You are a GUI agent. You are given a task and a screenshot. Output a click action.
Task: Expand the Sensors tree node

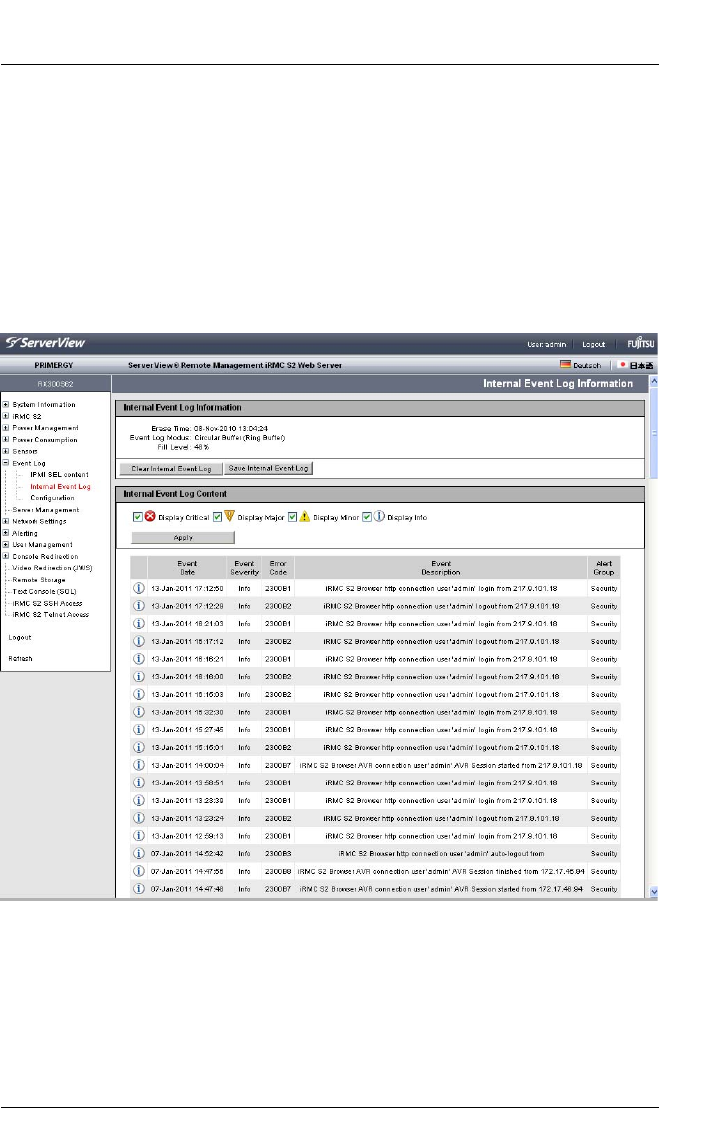6,451
